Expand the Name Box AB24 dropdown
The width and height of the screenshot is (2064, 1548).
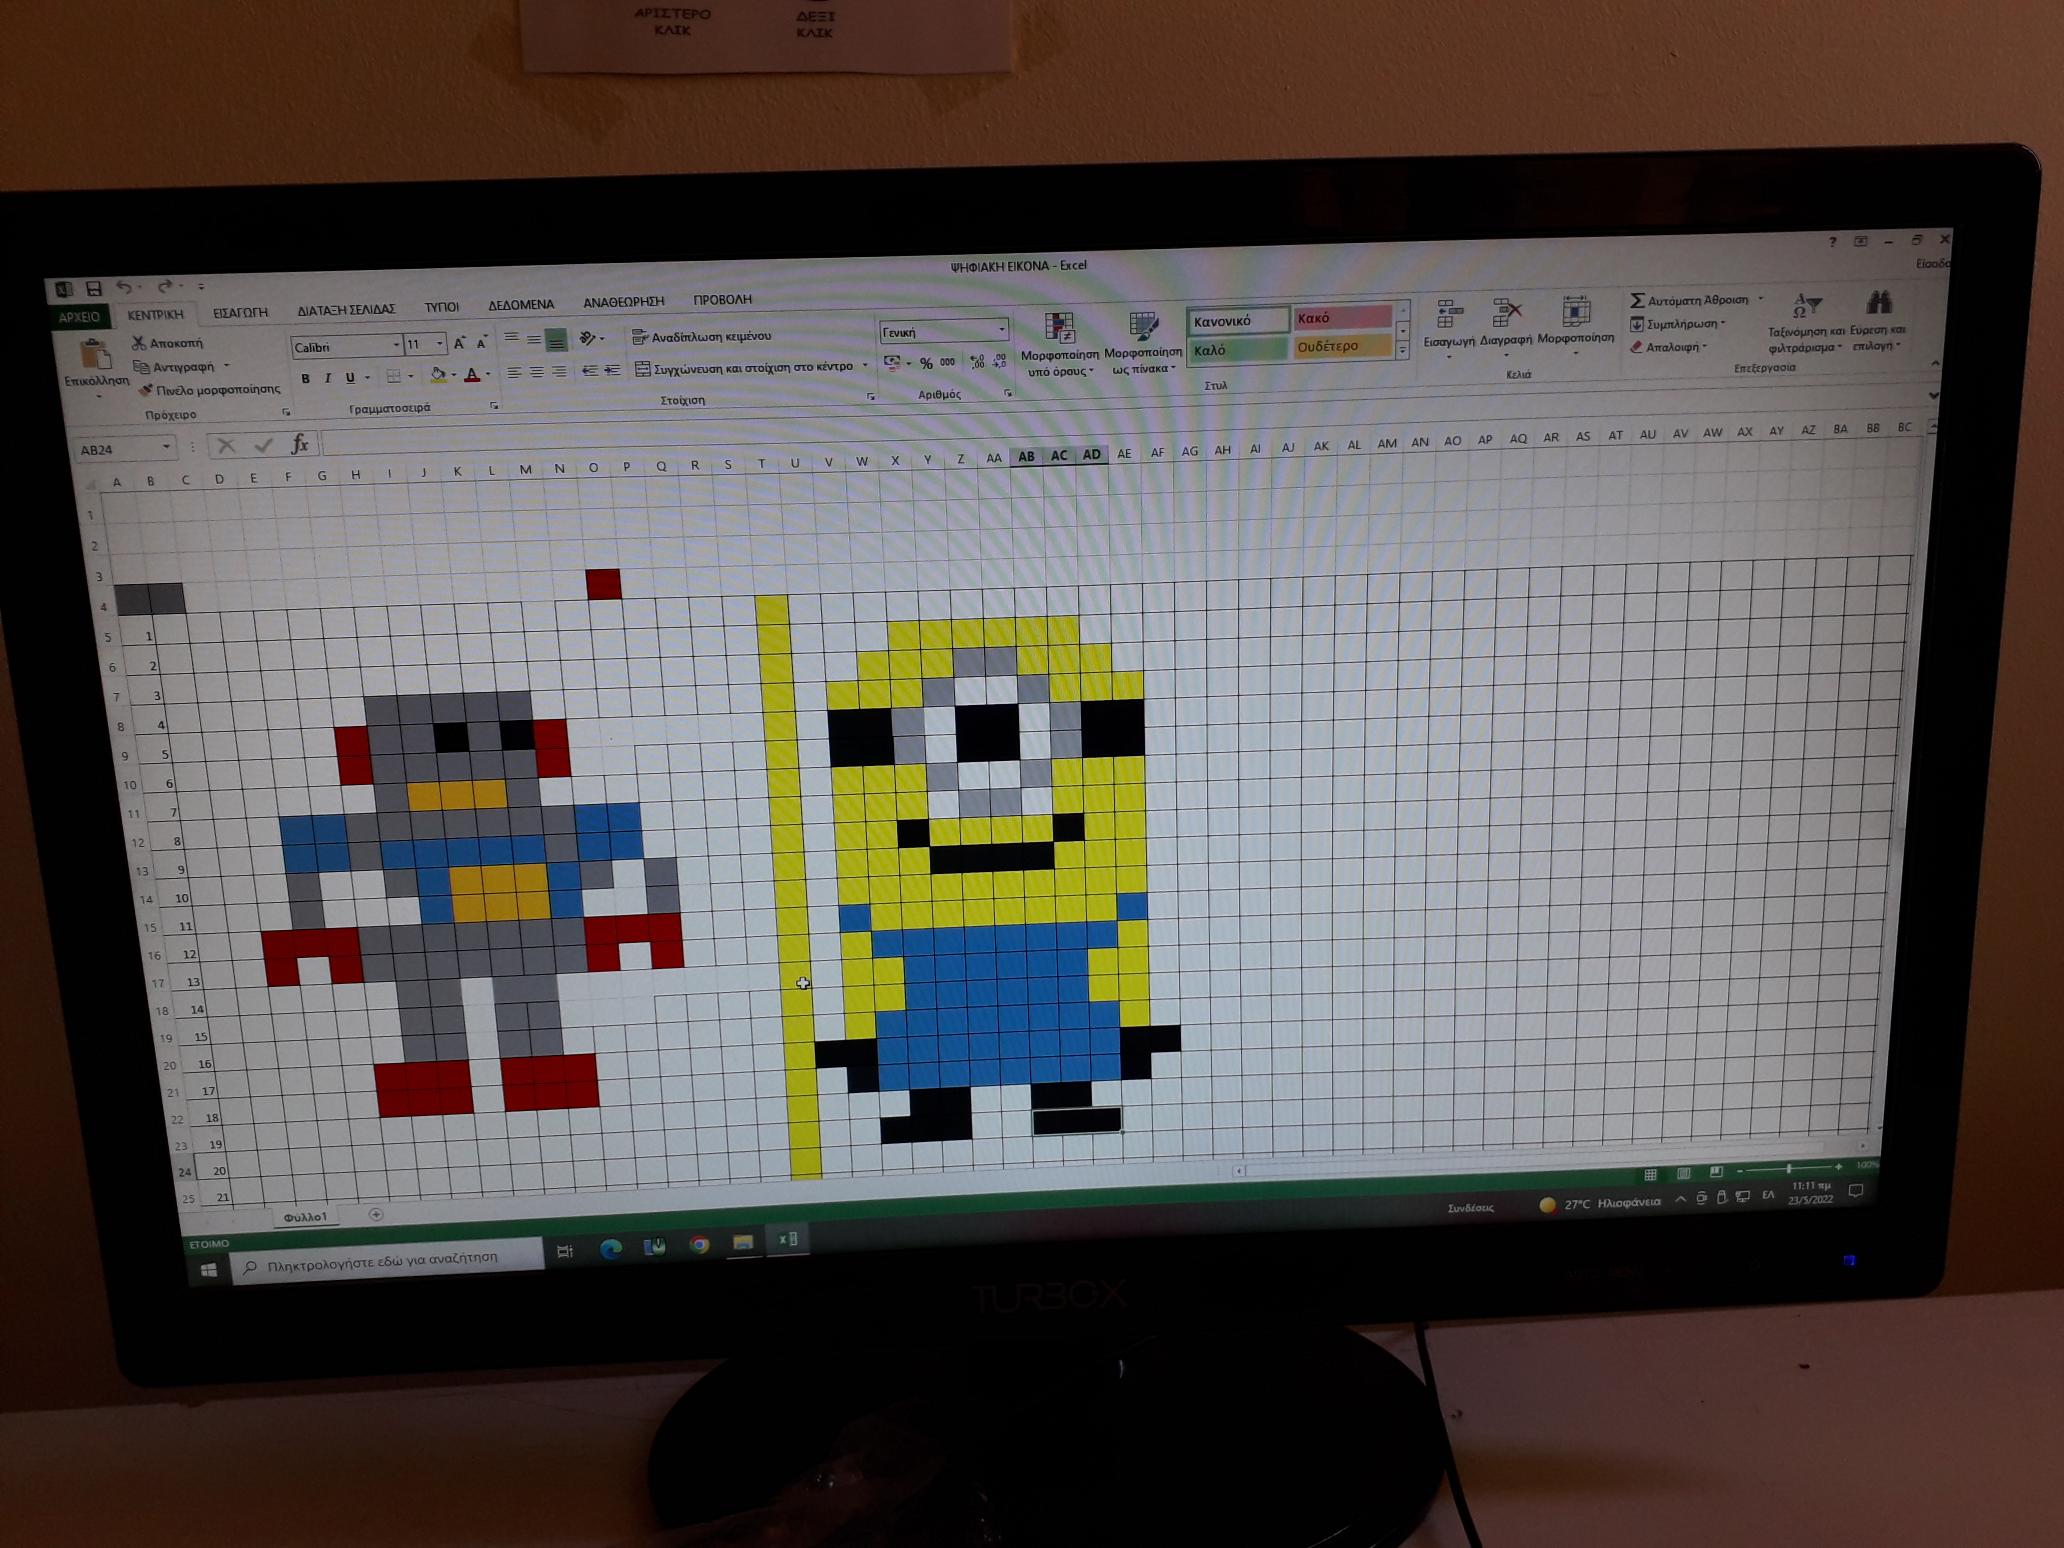tap(166, 447)
